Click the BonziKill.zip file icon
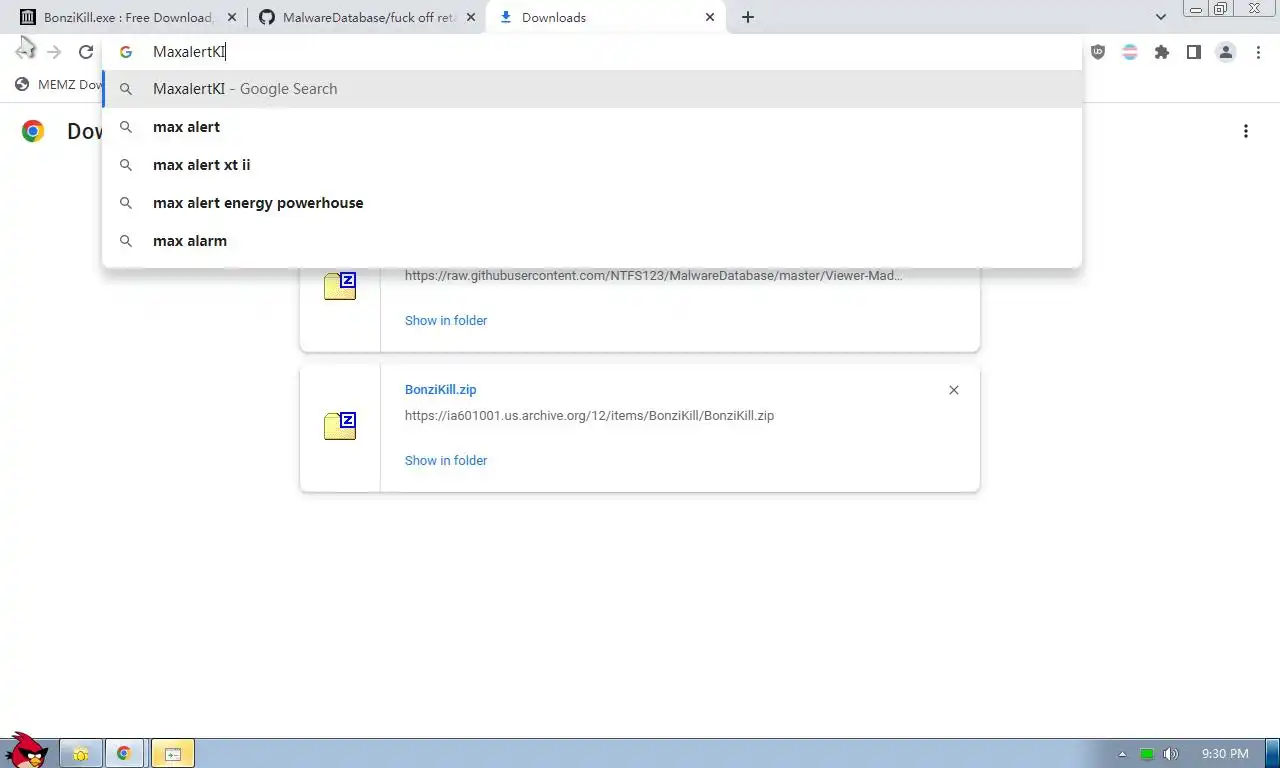The height and width of the screenshot is (768, 1280). 340,426
